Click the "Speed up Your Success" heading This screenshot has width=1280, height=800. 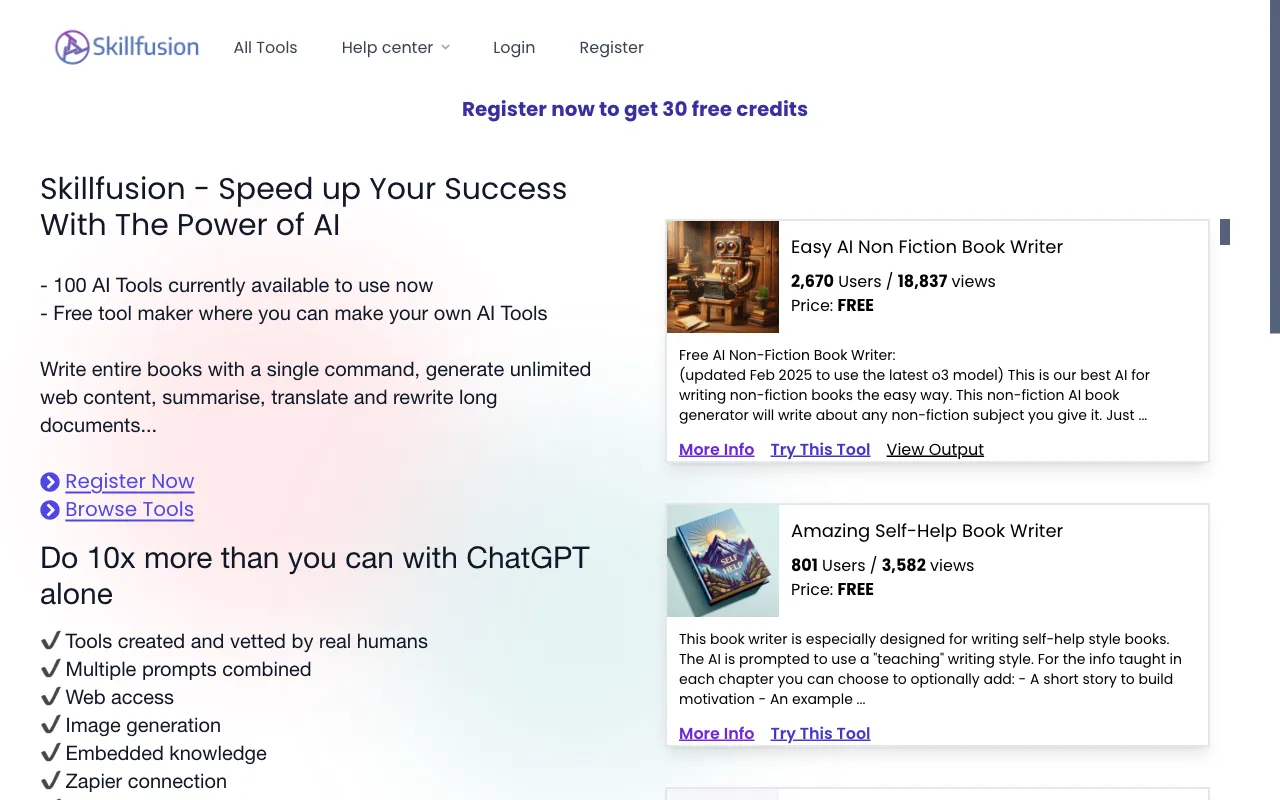pos(304,207)
